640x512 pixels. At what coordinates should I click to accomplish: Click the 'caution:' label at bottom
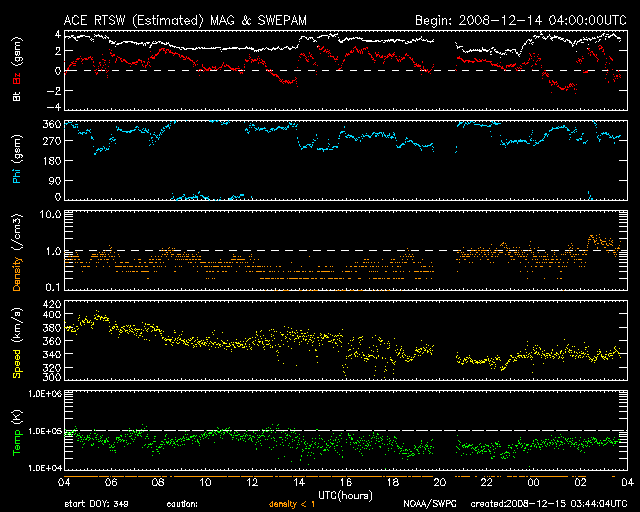[x=182, y=504]
